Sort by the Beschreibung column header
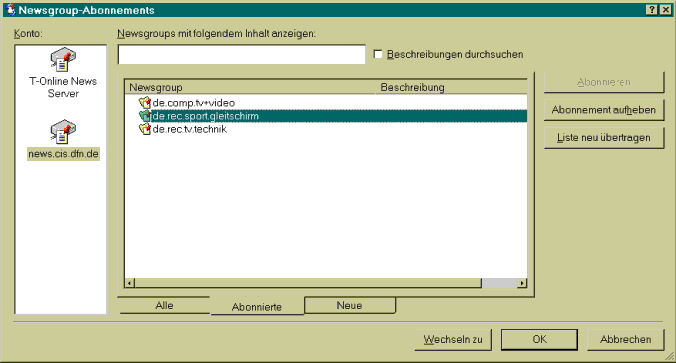676x363 pixels. pos(451,87)
